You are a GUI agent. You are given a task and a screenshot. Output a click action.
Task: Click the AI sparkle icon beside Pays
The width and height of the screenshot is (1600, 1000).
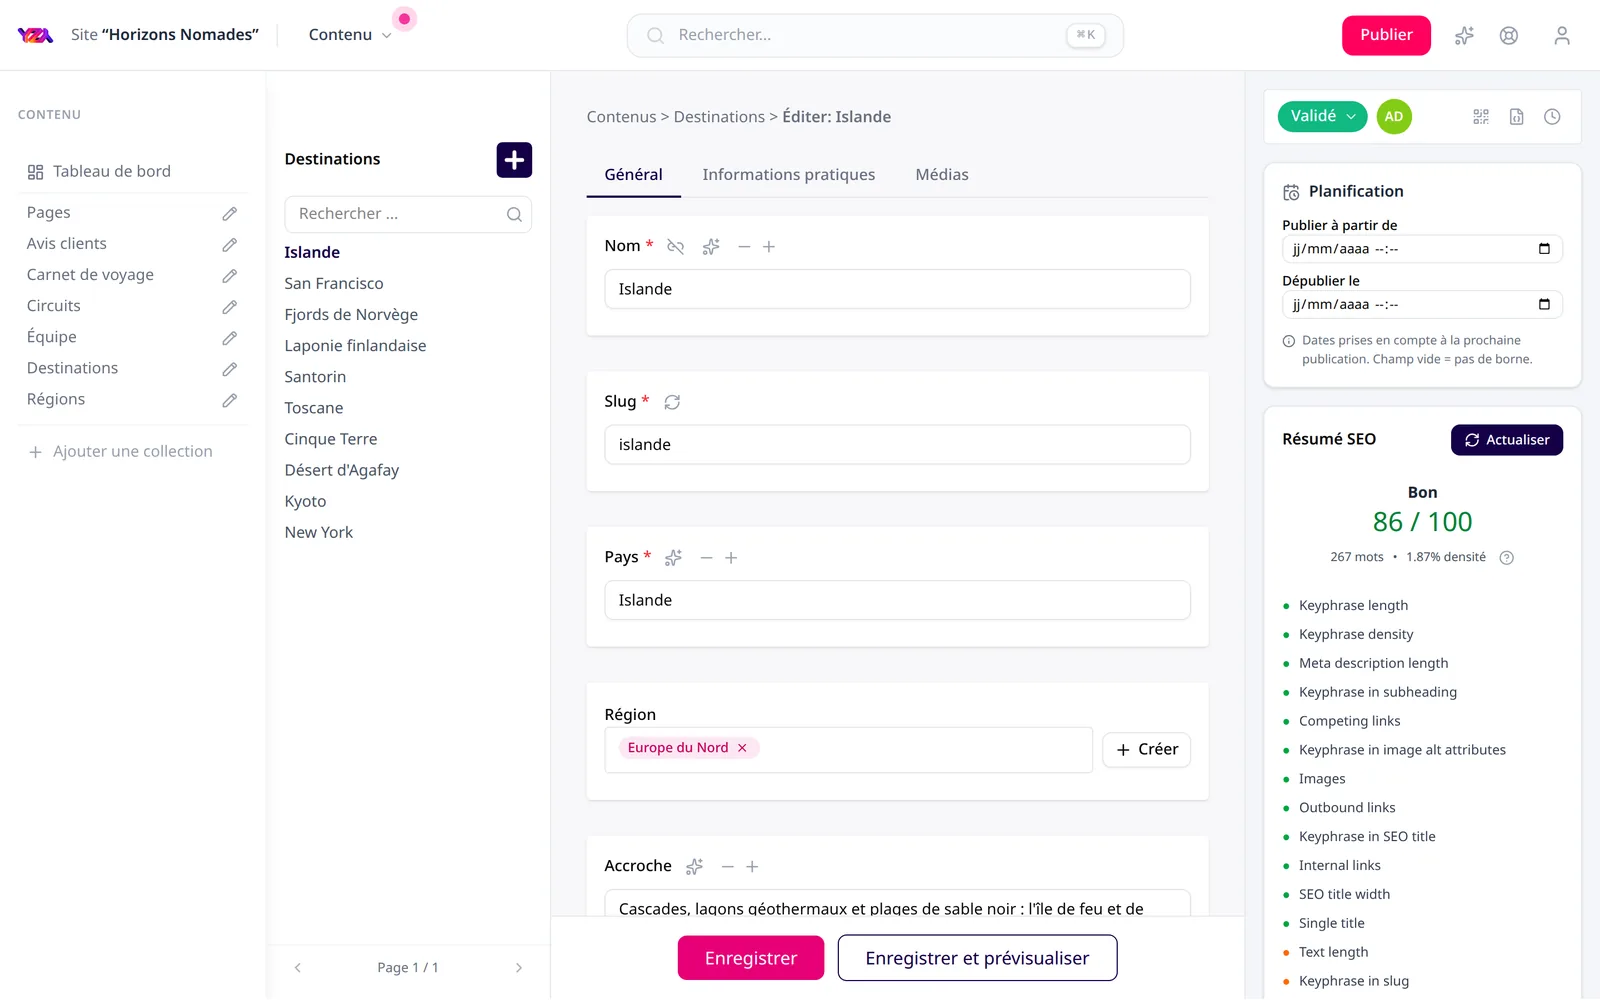(x=673, y=558)
